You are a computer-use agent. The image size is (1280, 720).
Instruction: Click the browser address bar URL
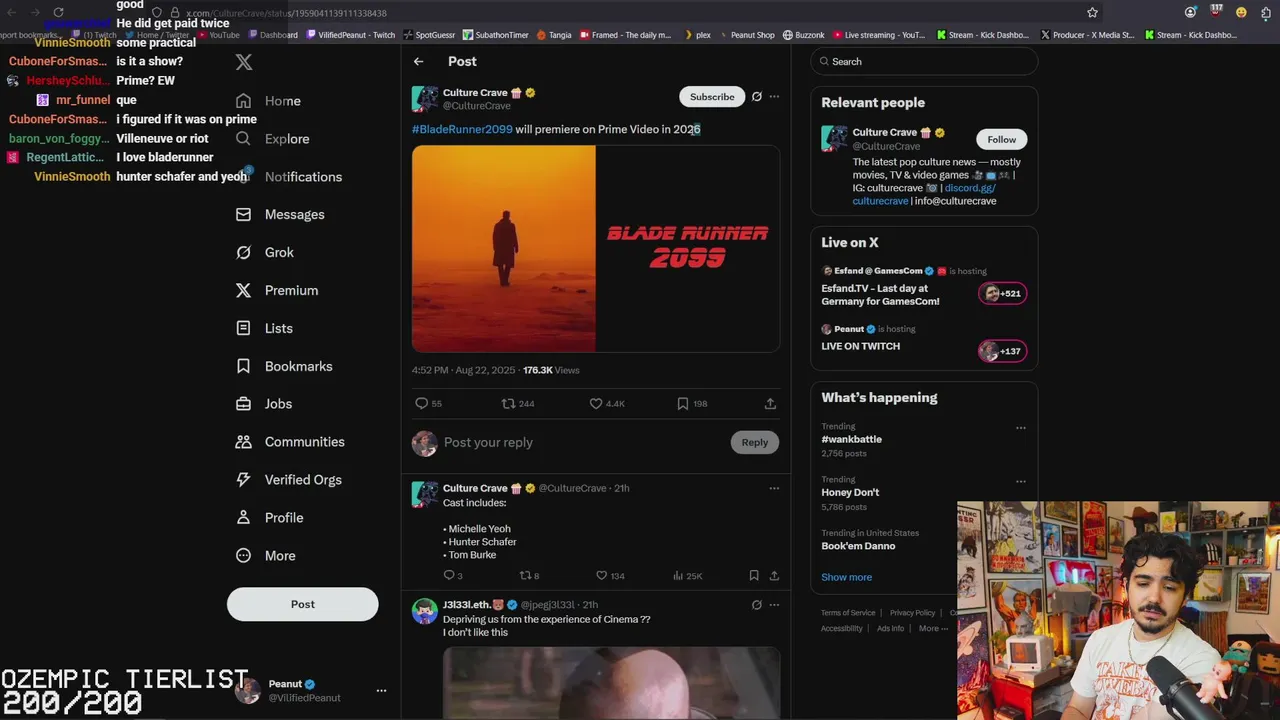tap(286, 13)
